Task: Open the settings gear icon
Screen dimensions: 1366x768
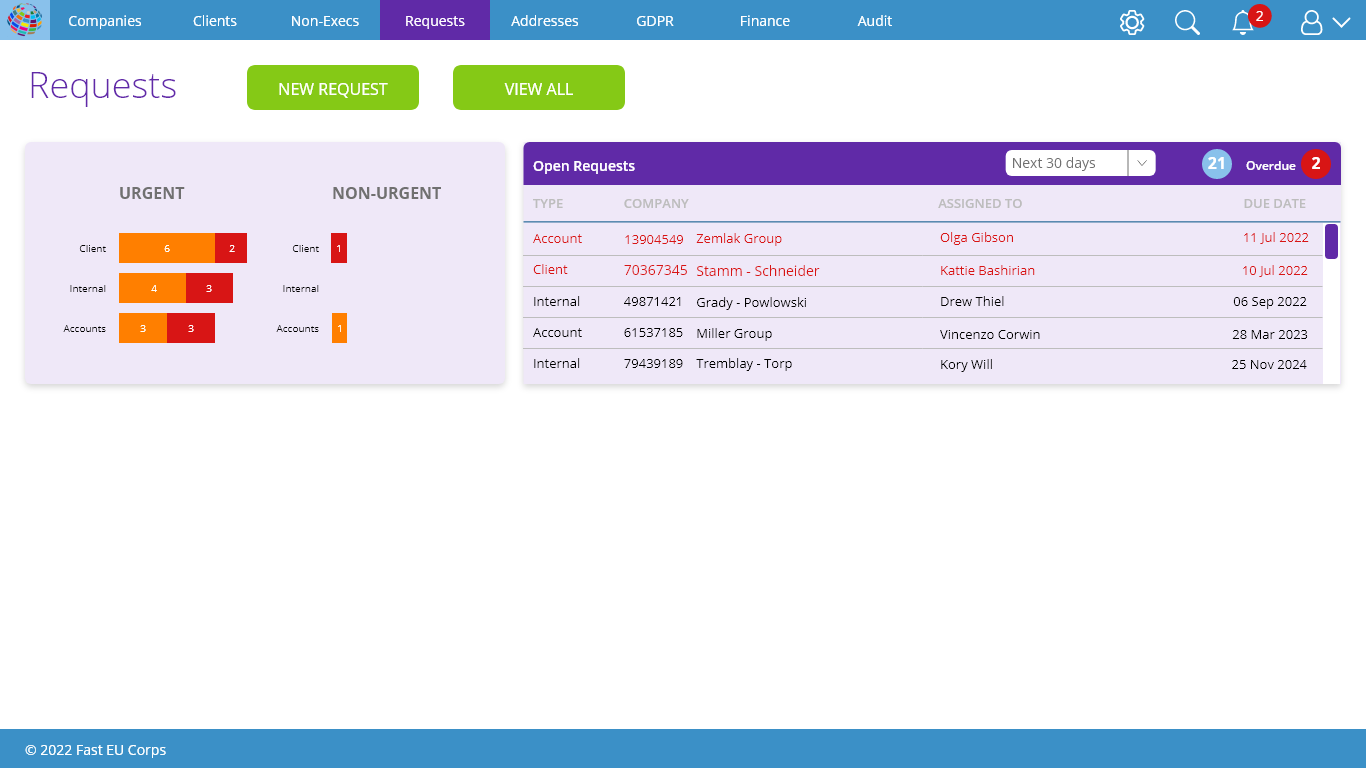Action: (x=1132, y=22)
